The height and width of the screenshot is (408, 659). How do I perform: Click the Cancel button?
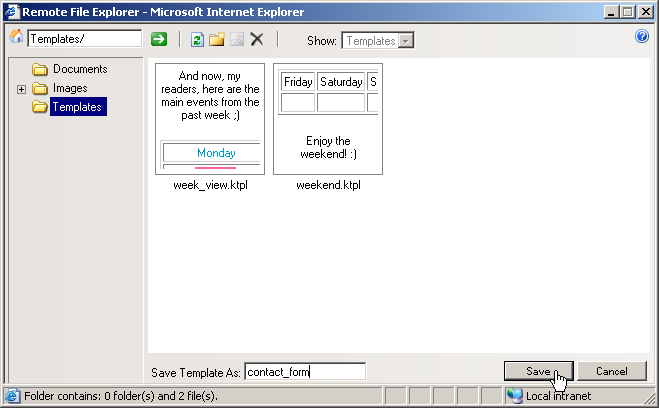click(611, 371)
